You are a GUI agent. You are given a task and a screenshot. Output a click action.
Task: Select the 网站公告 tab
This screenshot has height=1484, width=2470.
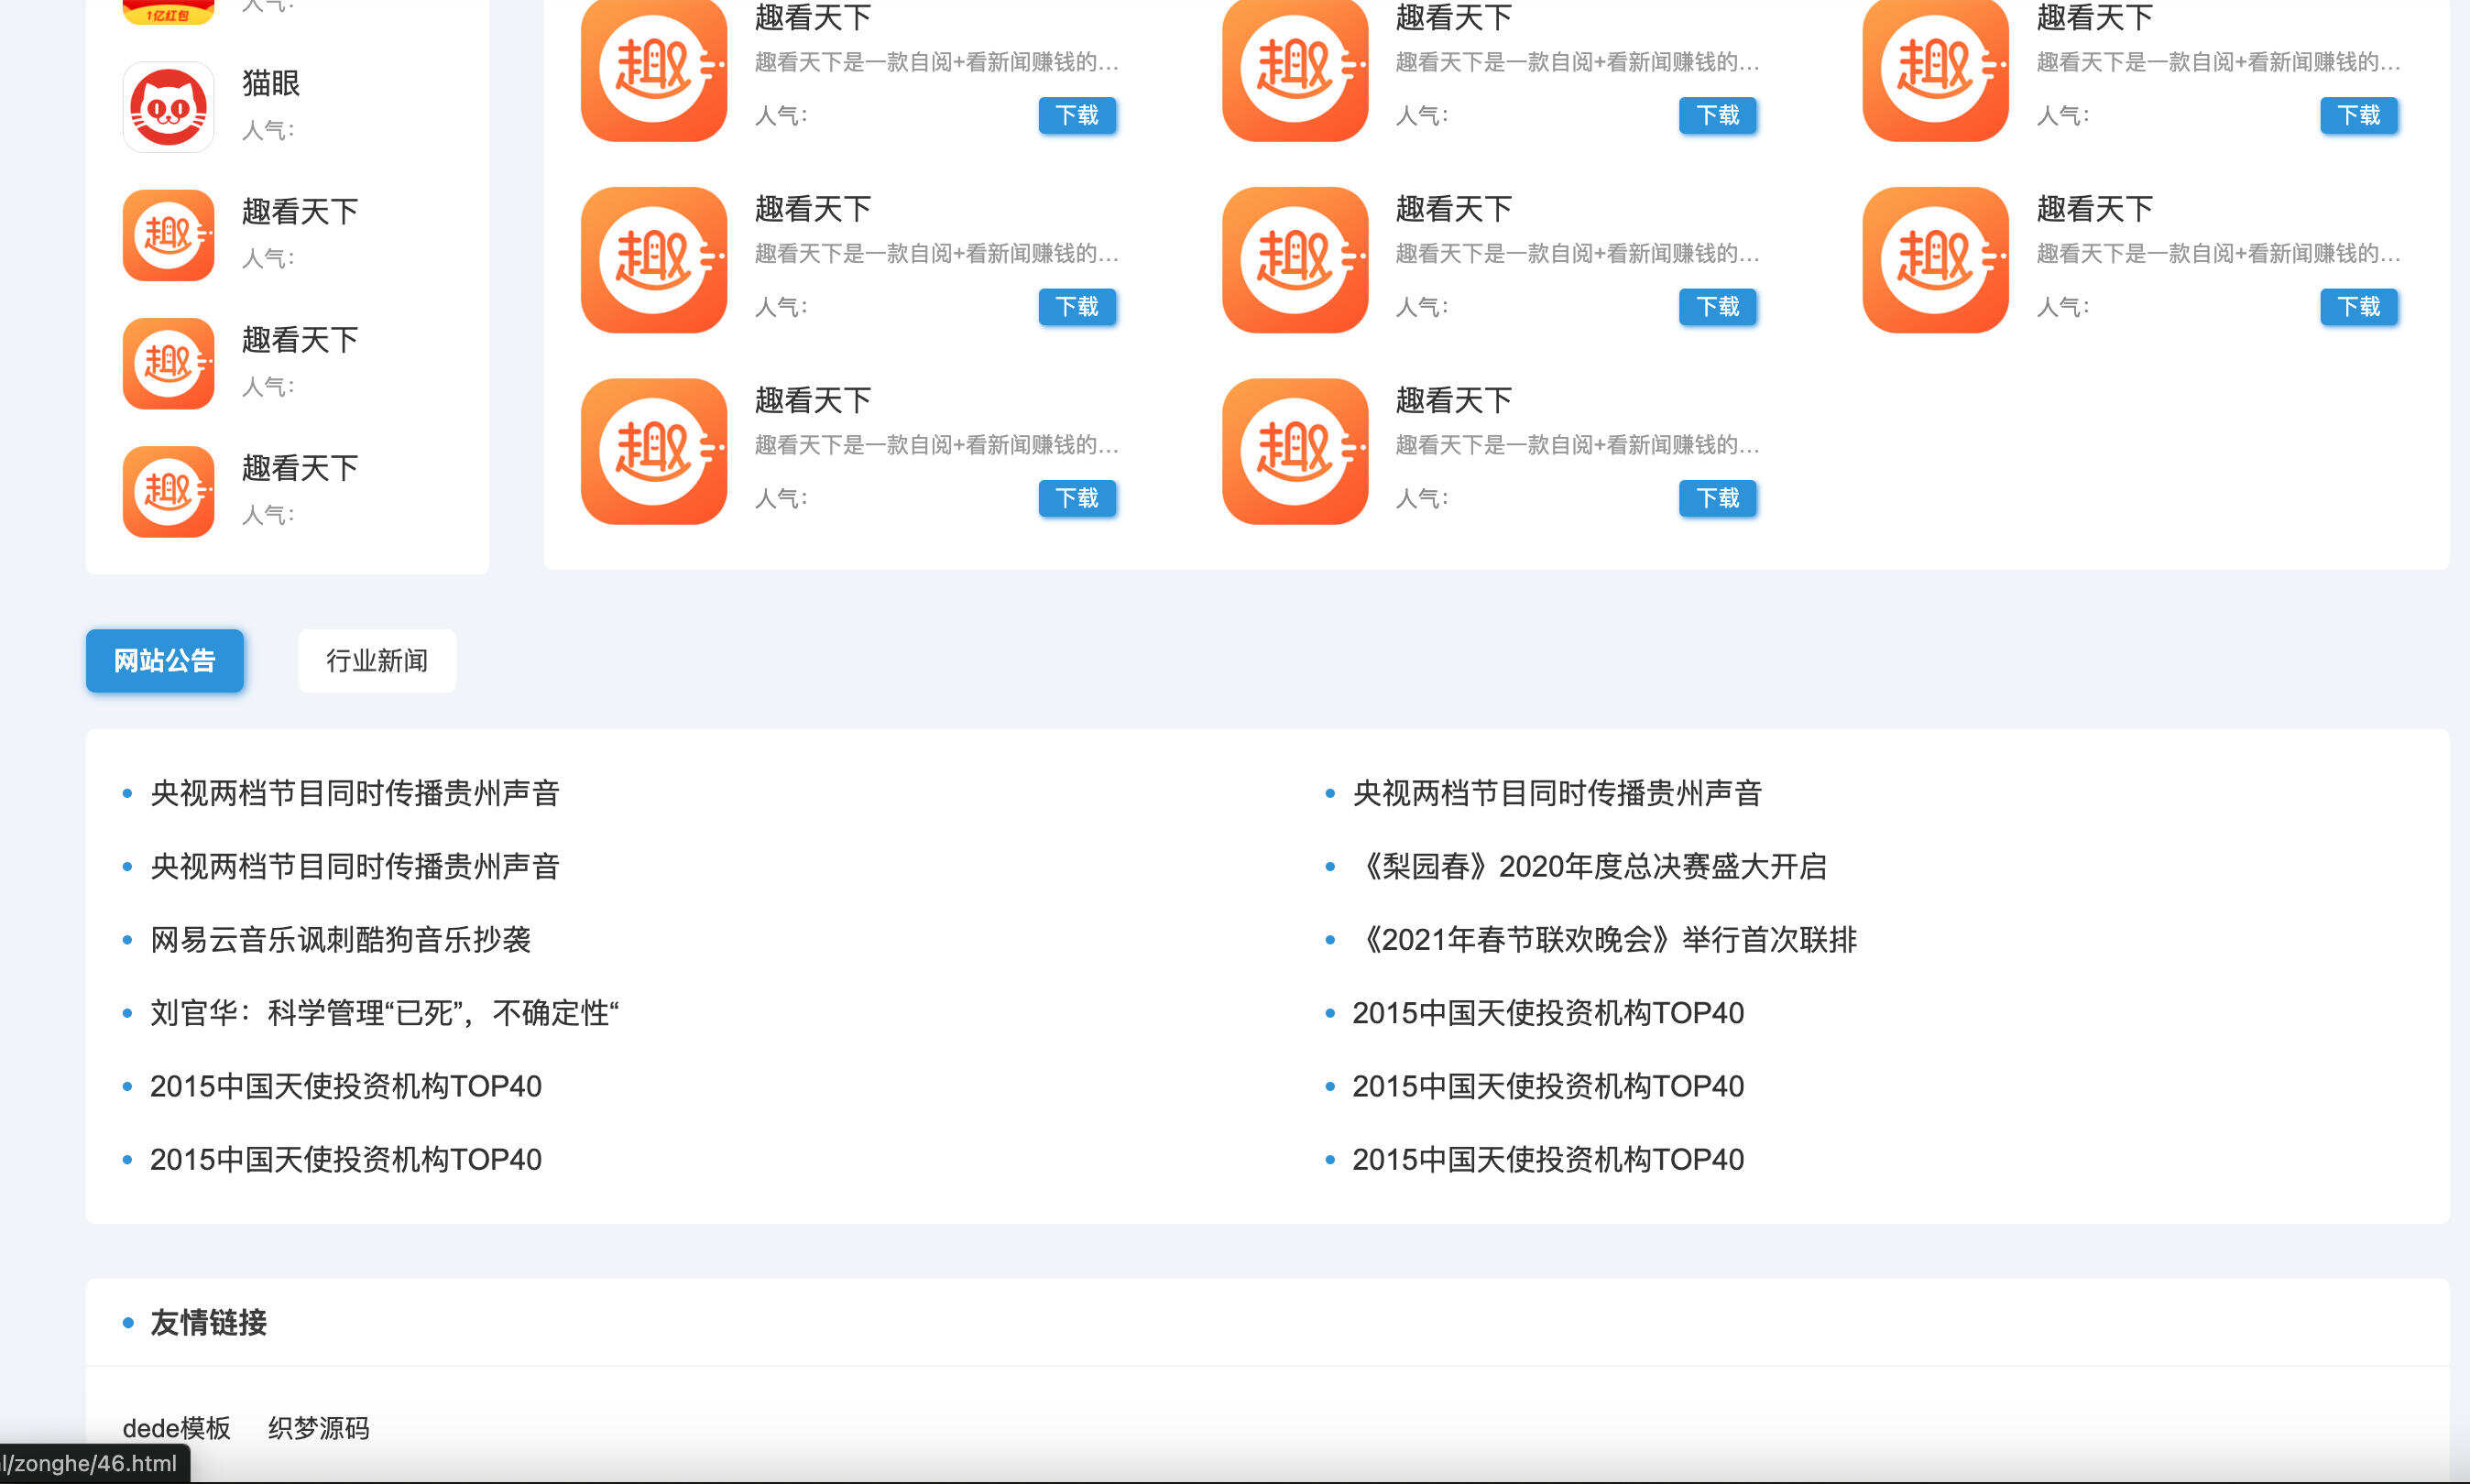pyautogui.click(x=165, y=660)
